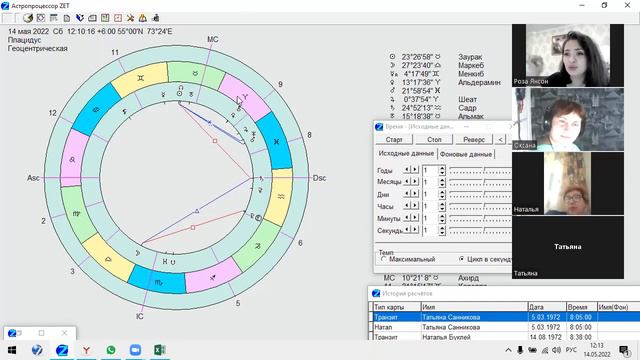640x360 pixels.
Task: Click Роза Яксон video thumbnail
Action: [568, 55]
